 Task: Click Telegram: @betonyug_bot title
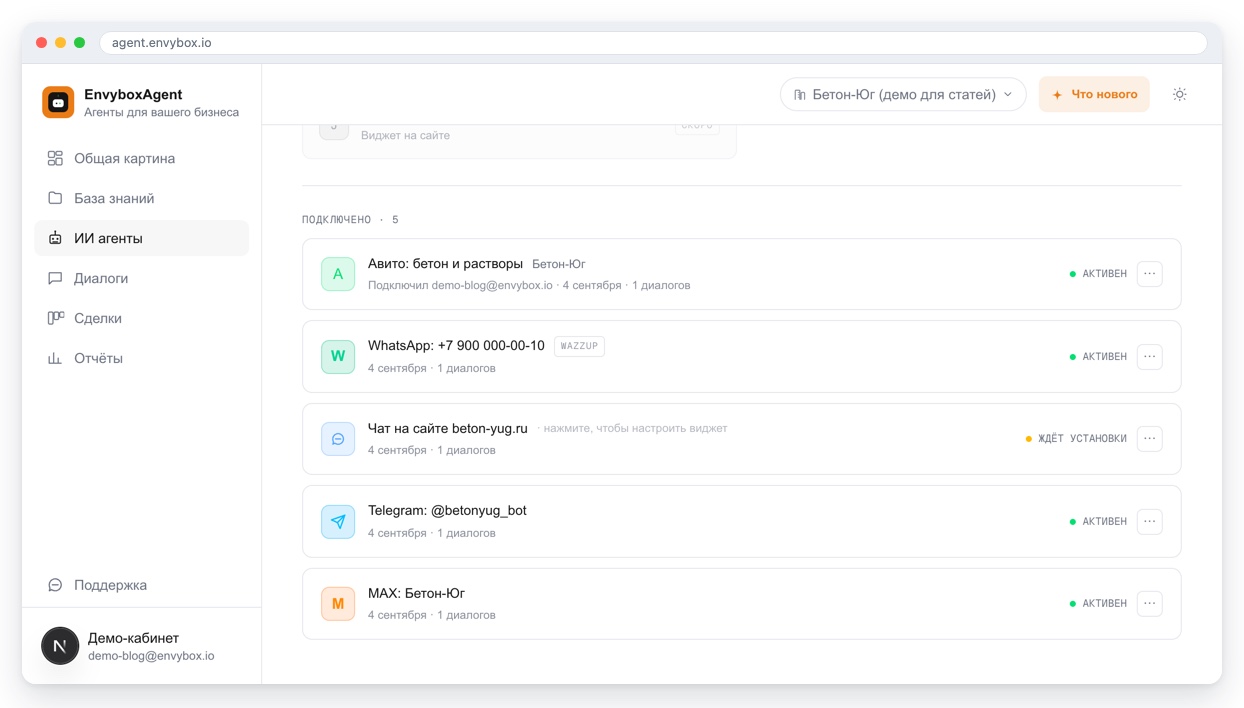point(447,510)
